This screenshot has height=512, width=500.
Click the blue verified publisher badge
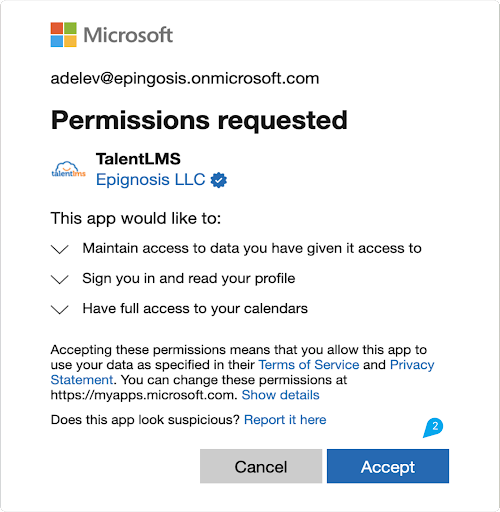click(x=219, y=180)
